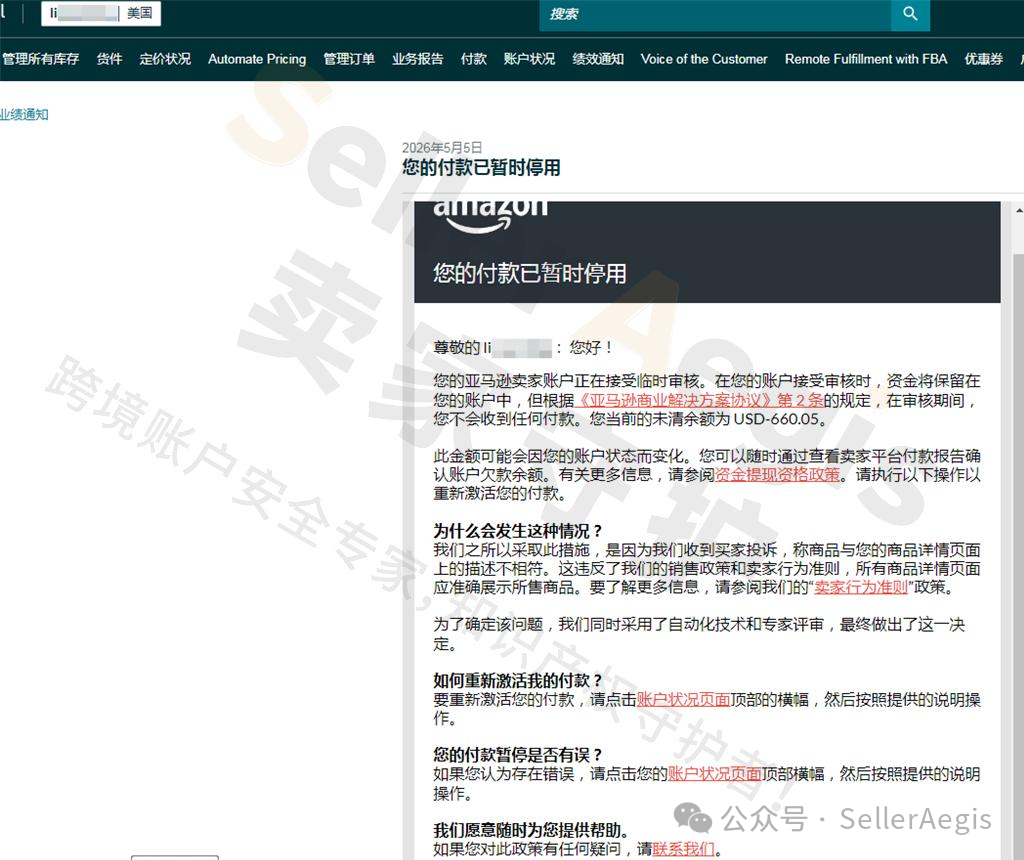Open 优惠券 menu item
The image size is (1024, 860).
[x=984, y=59]
